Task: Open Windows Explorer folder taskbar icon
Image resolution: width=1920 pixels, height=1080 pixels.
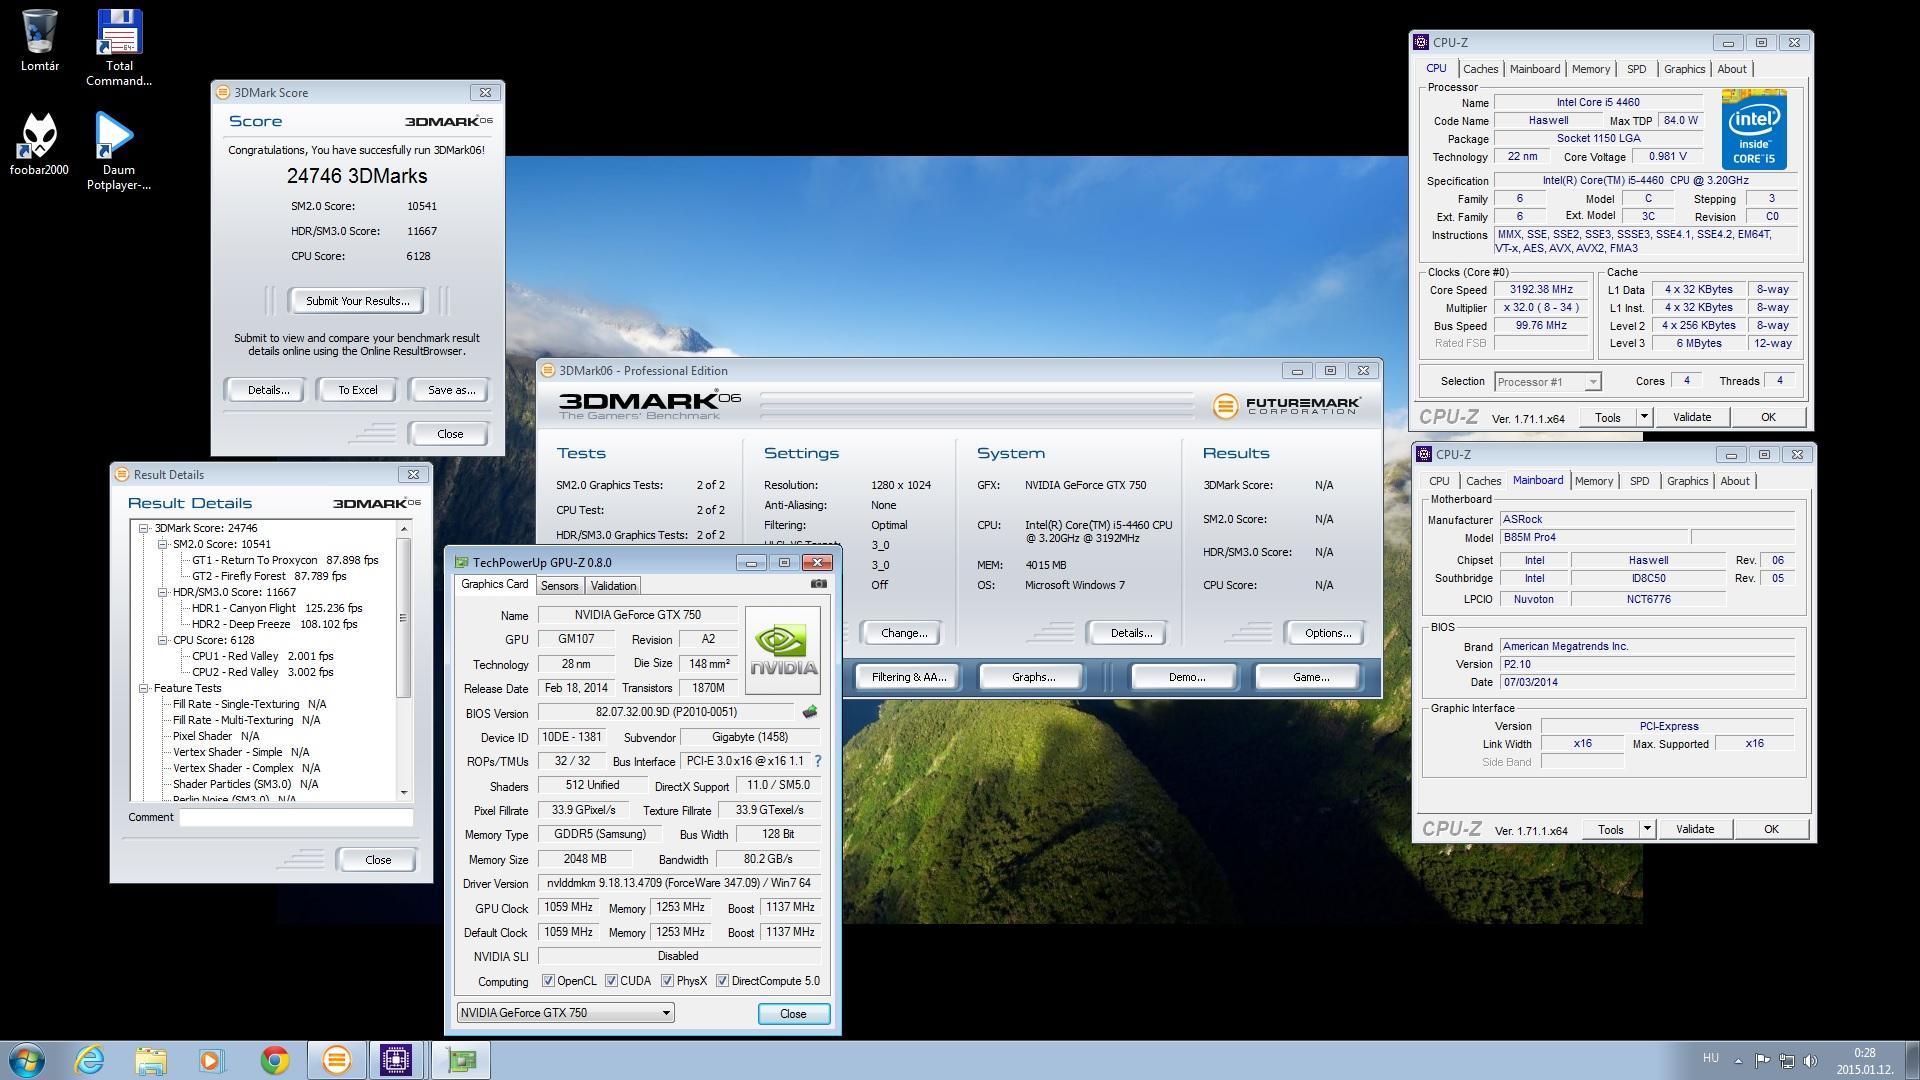Action: 151,1060
